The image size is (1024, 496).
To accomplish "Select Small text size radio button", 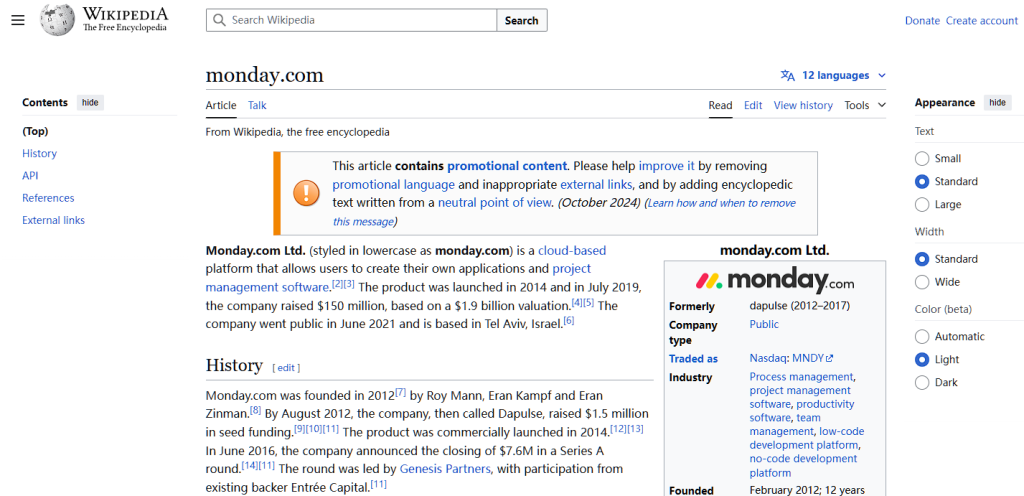I will tap(921, 159).
